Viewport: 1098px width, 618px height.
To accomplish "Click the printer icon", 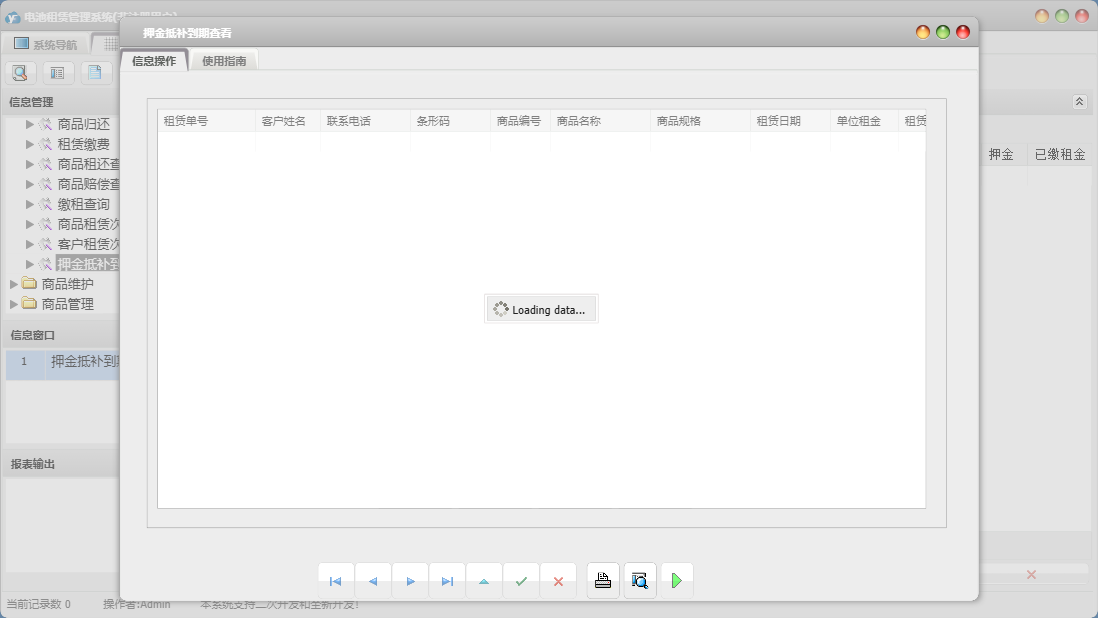I will point(603,581).
